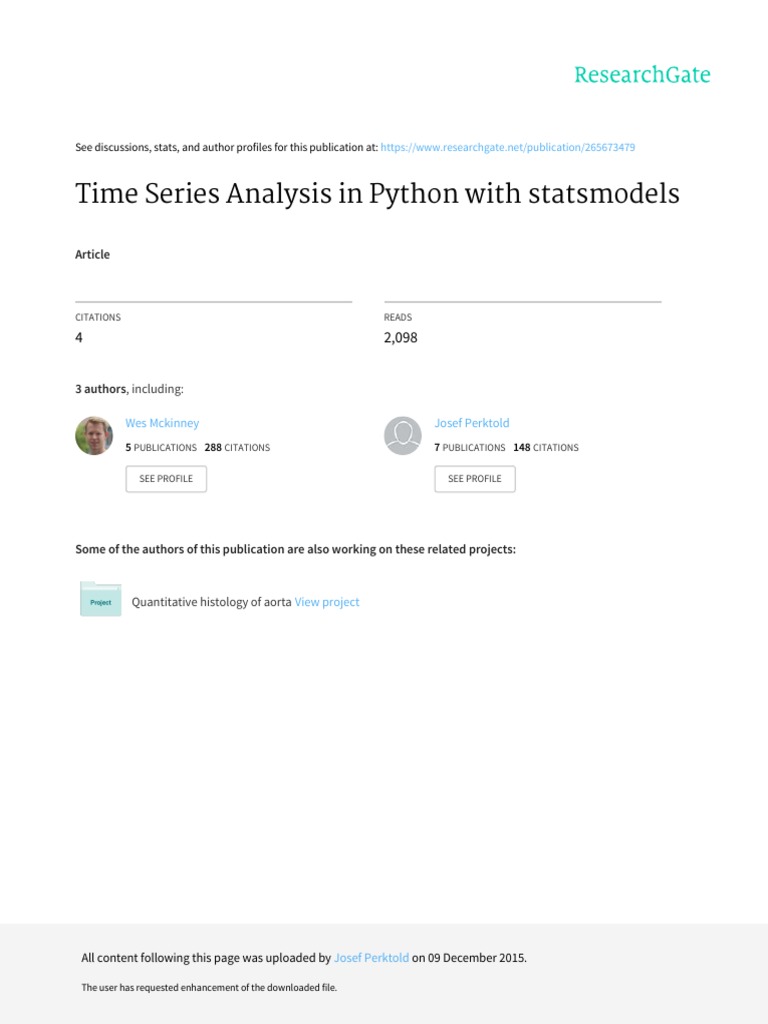The height and width of the screenshot is (1024, 768).
Task: Click Wes Mckinney's profile photo
Action: click(x=94, y=436)
